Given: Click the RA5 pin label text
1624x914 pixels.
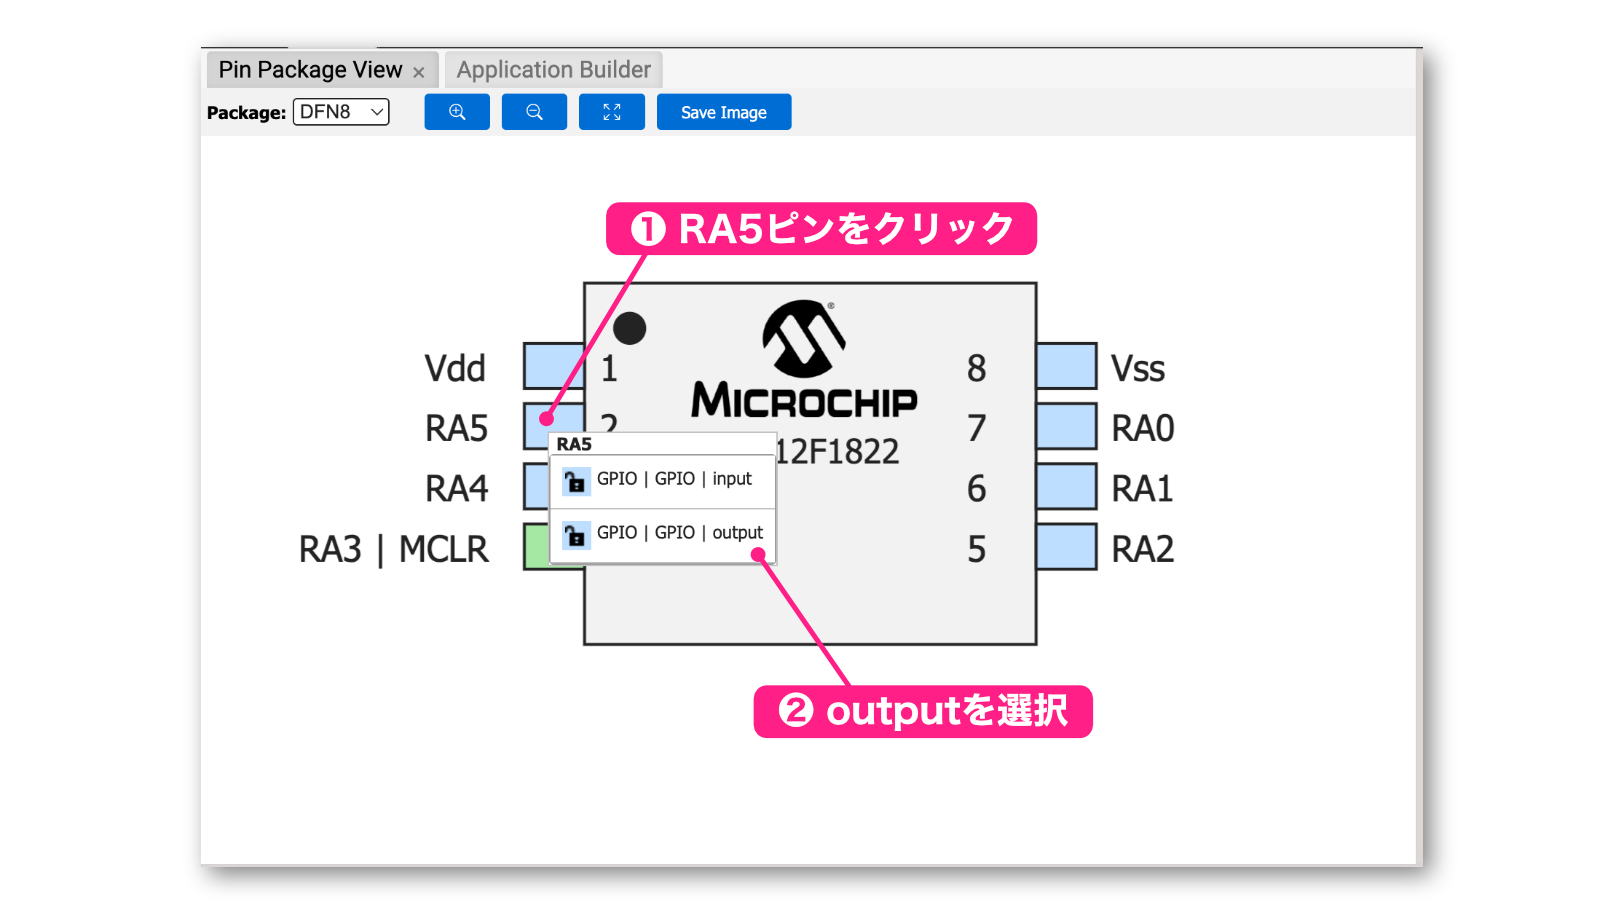Looking at the screenshot, I should click(x=457, y=428).
